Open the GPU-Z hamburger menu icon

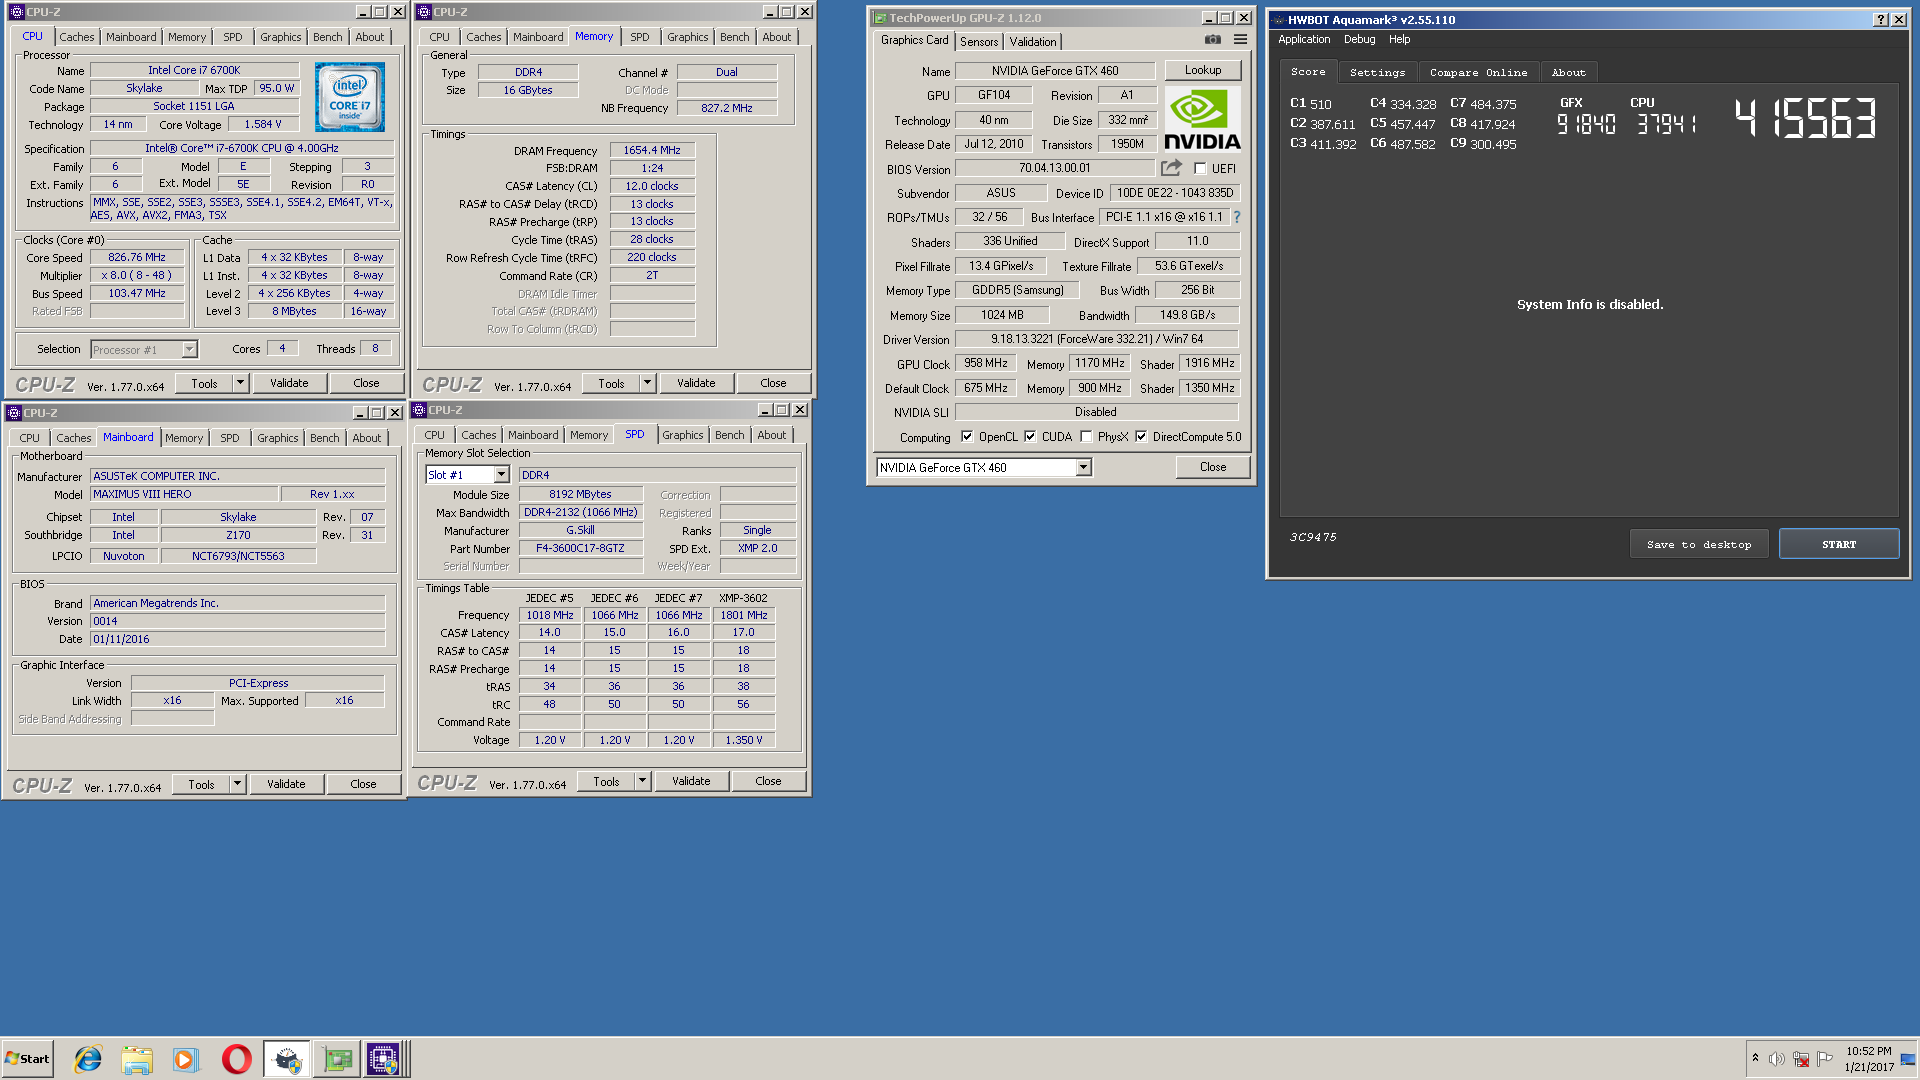(x=1240, y=40)
